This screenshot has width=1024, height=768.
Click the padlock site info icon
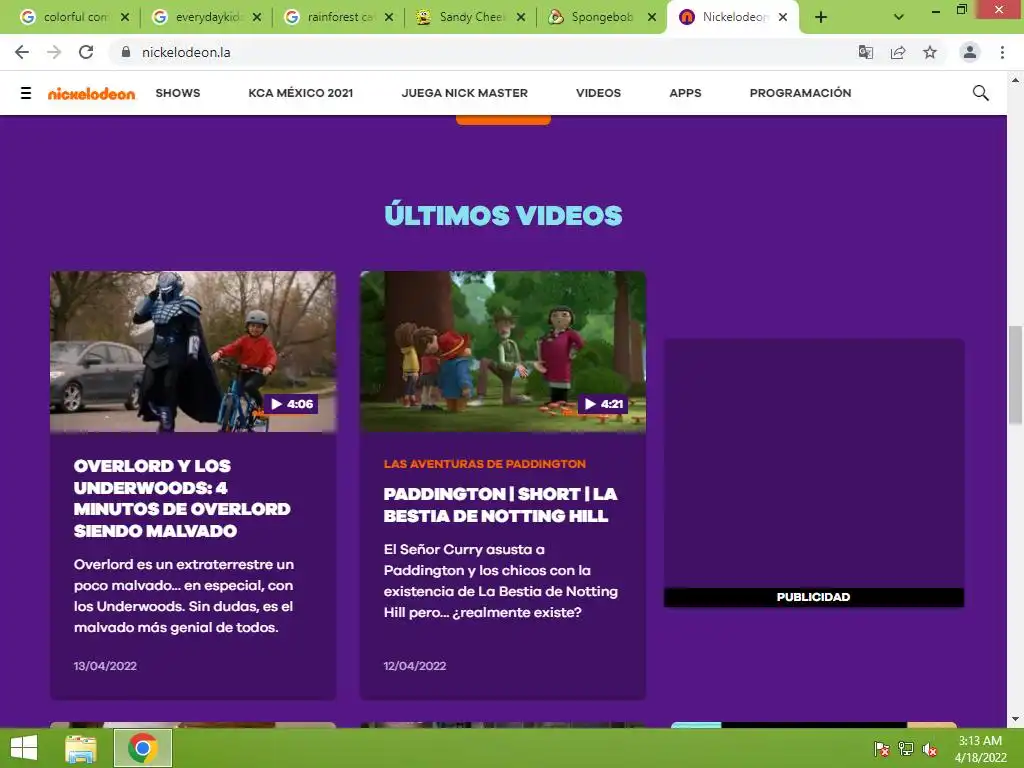tap(126, 52)
